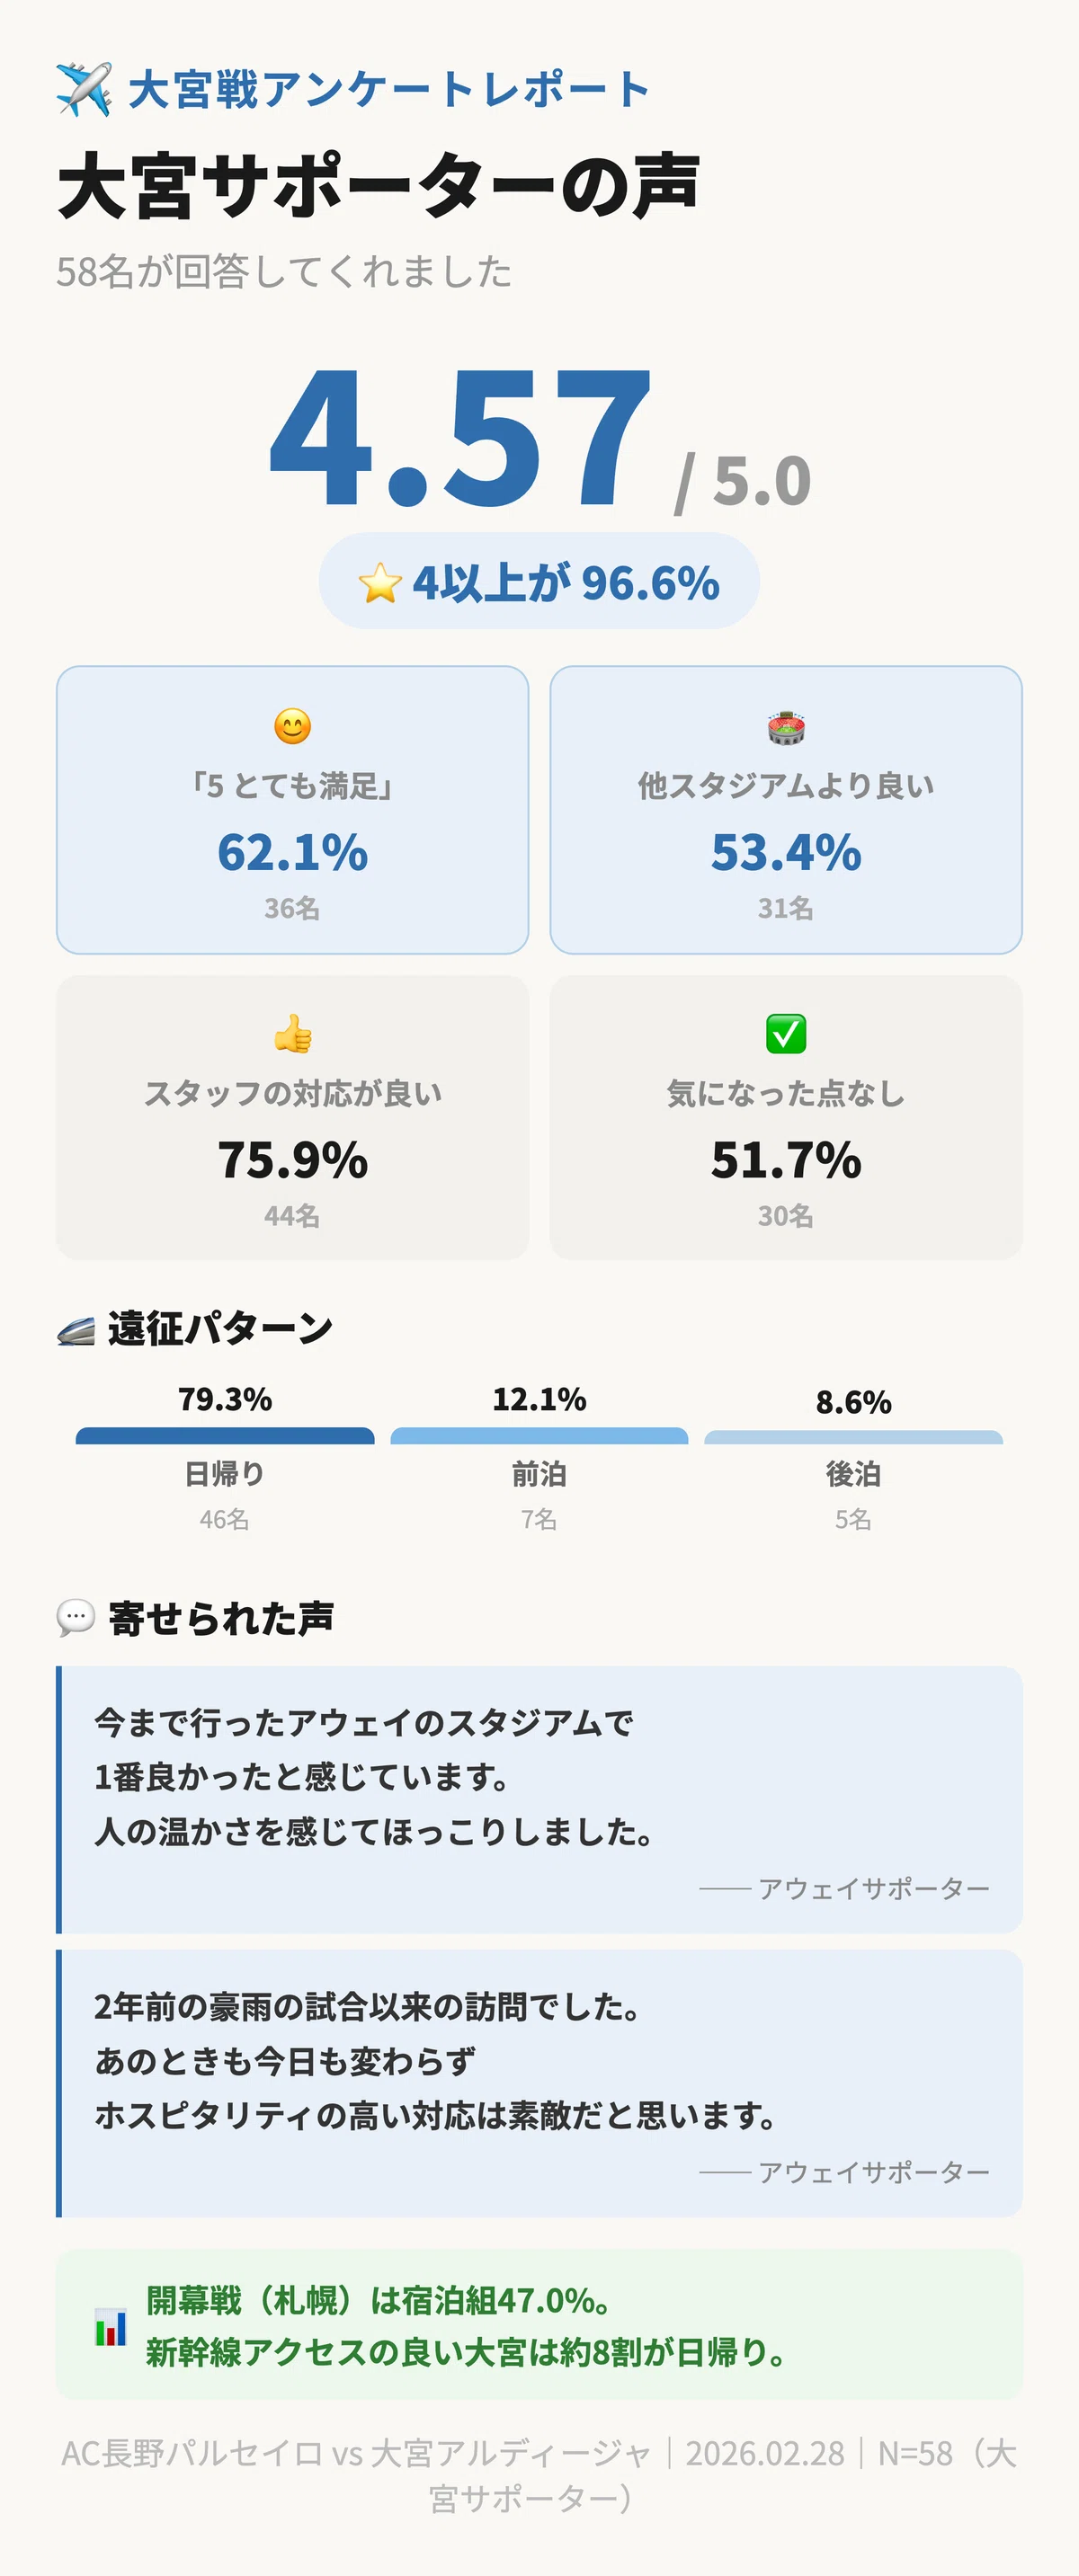
Task: Select the first quote about アウェイのスタジアム
Action: [539, 1799]
